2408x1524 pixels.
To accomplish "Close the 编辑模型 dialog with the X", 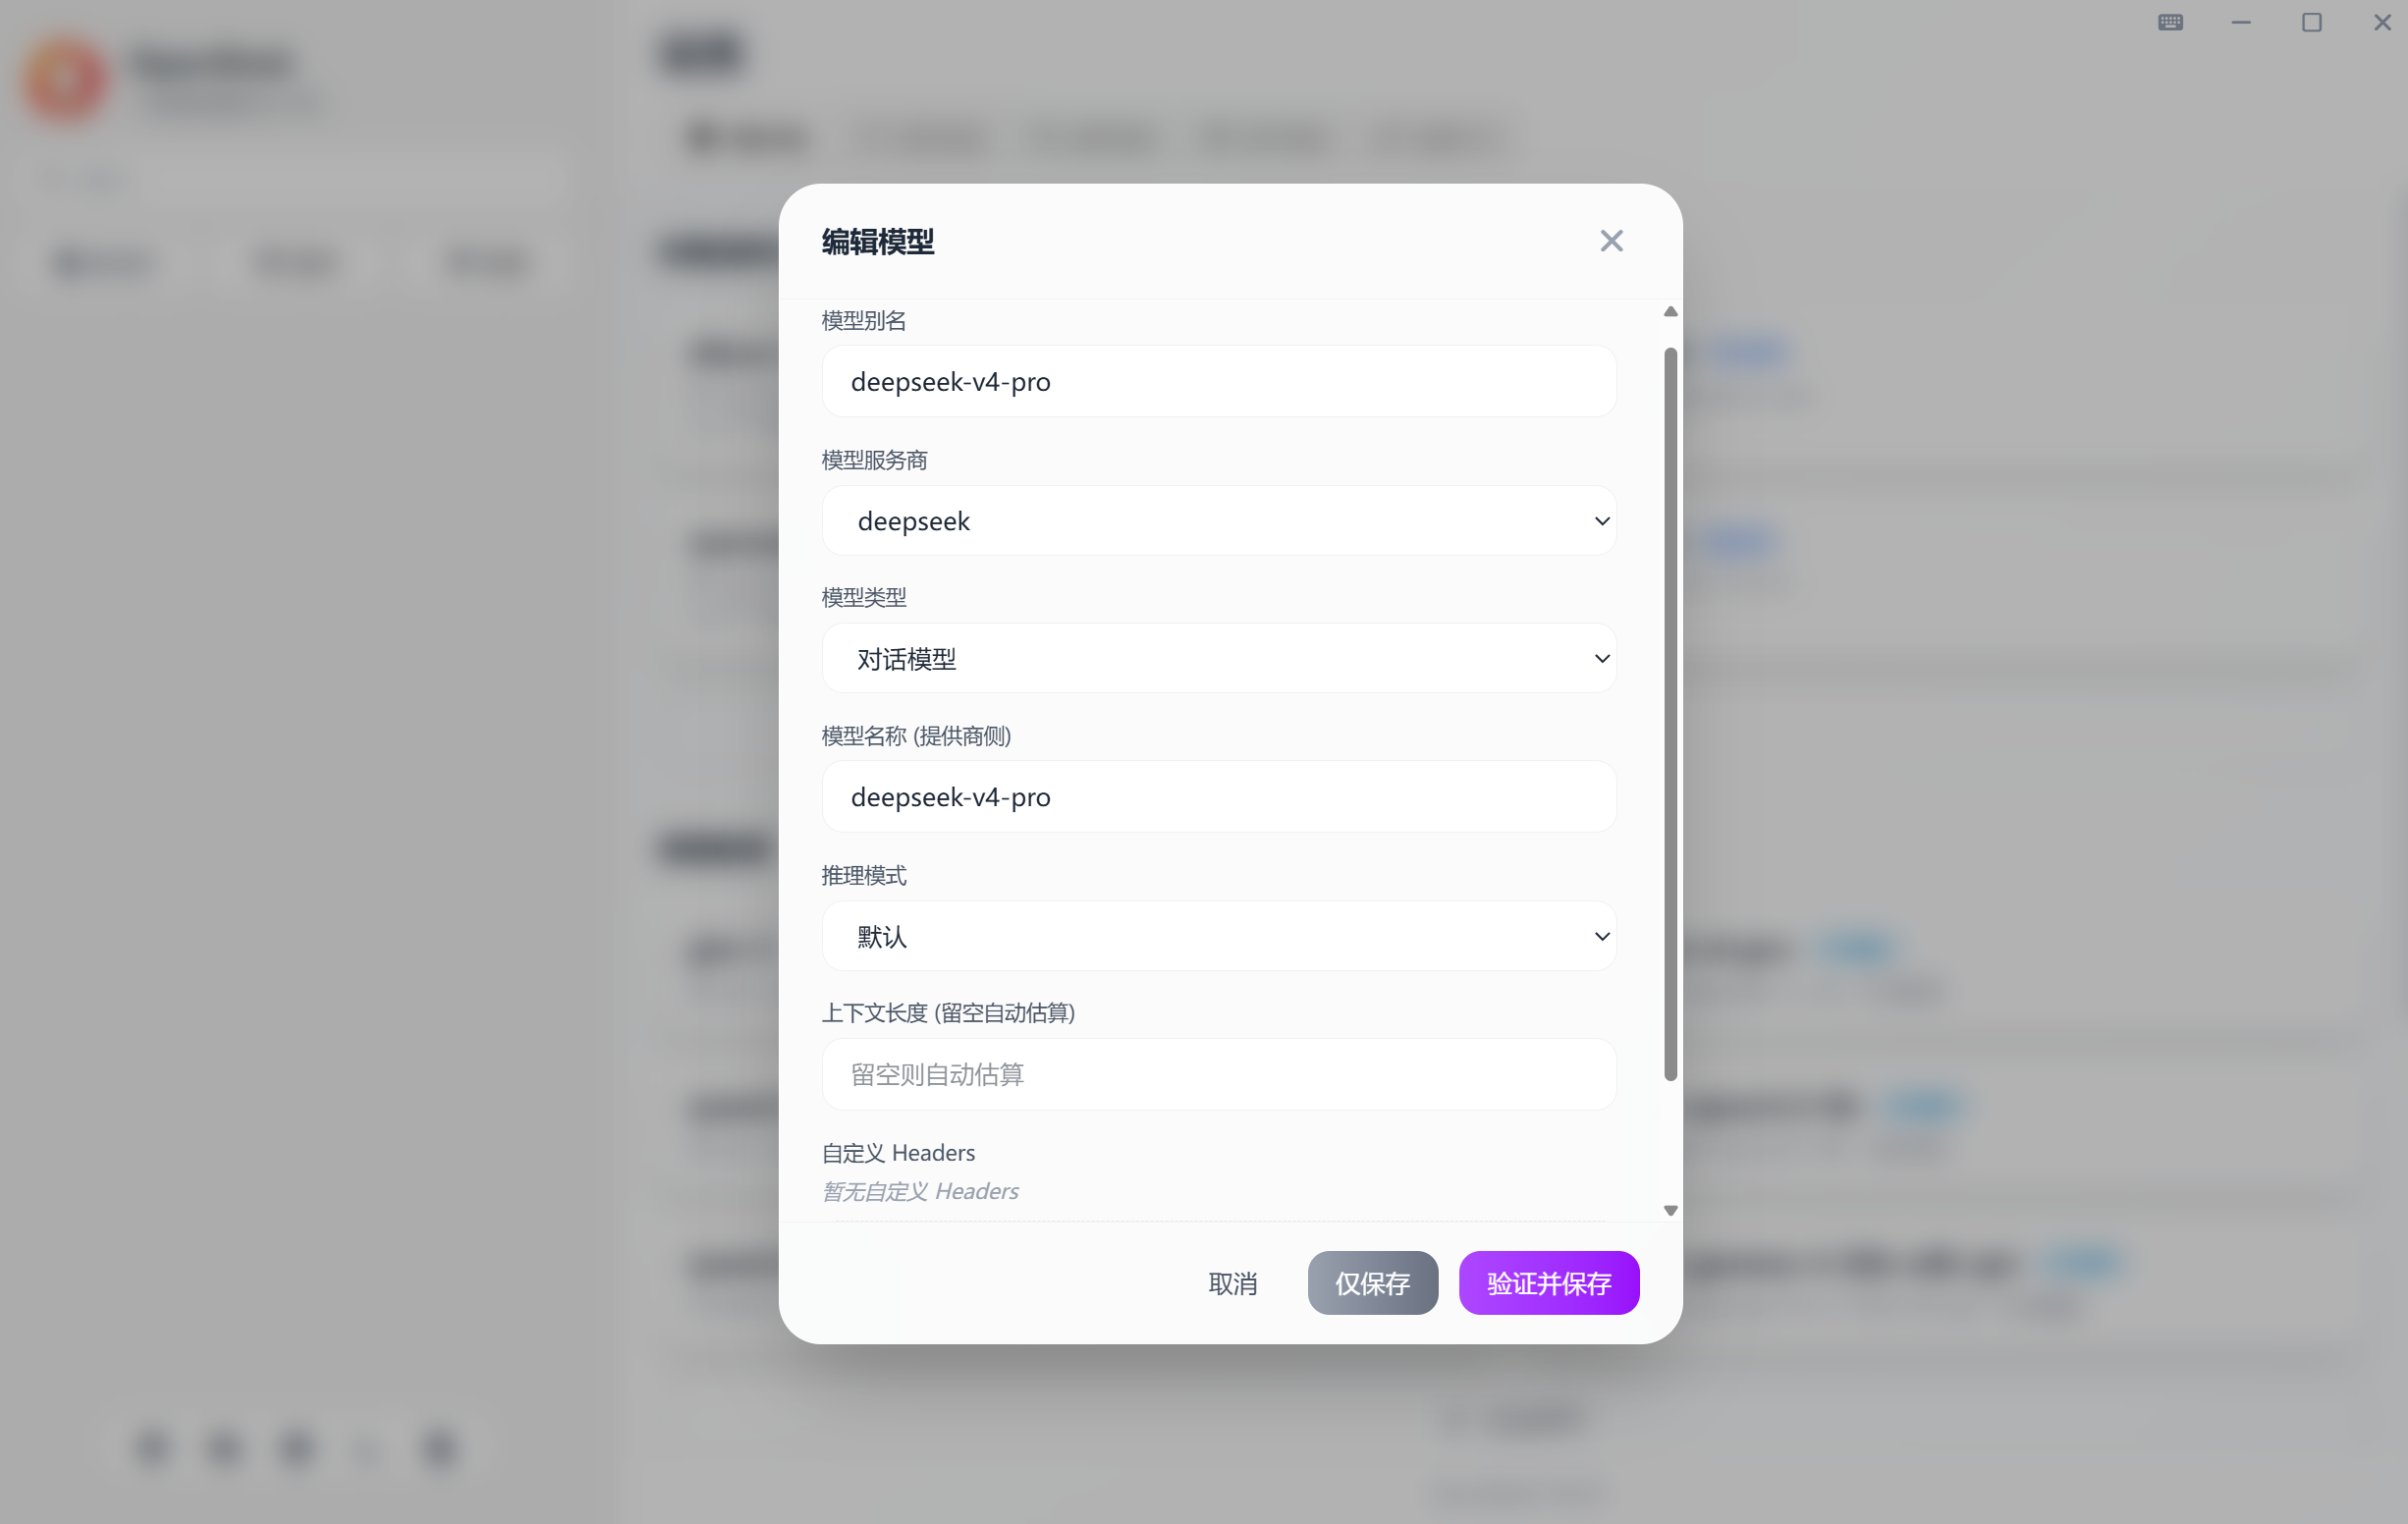I will coord(1611,241).
